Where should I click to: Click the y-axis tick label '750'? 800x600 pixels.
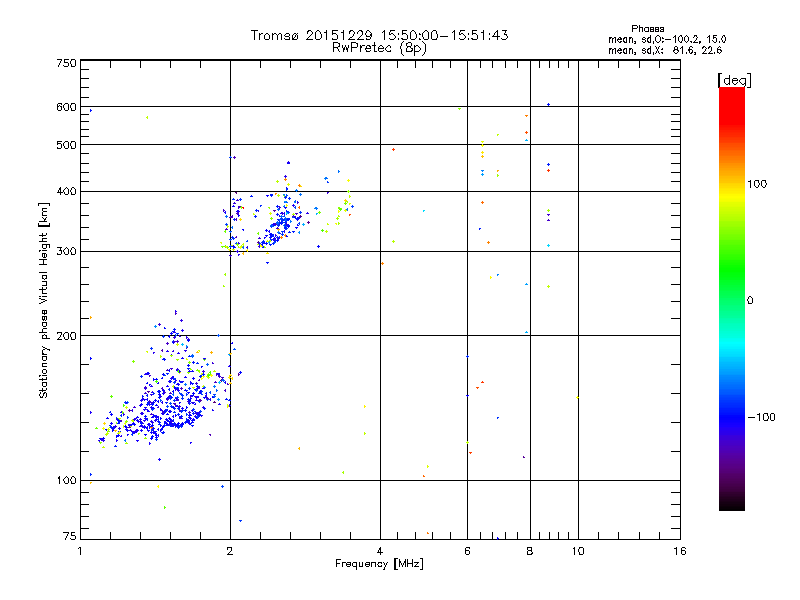click(66, 63)
